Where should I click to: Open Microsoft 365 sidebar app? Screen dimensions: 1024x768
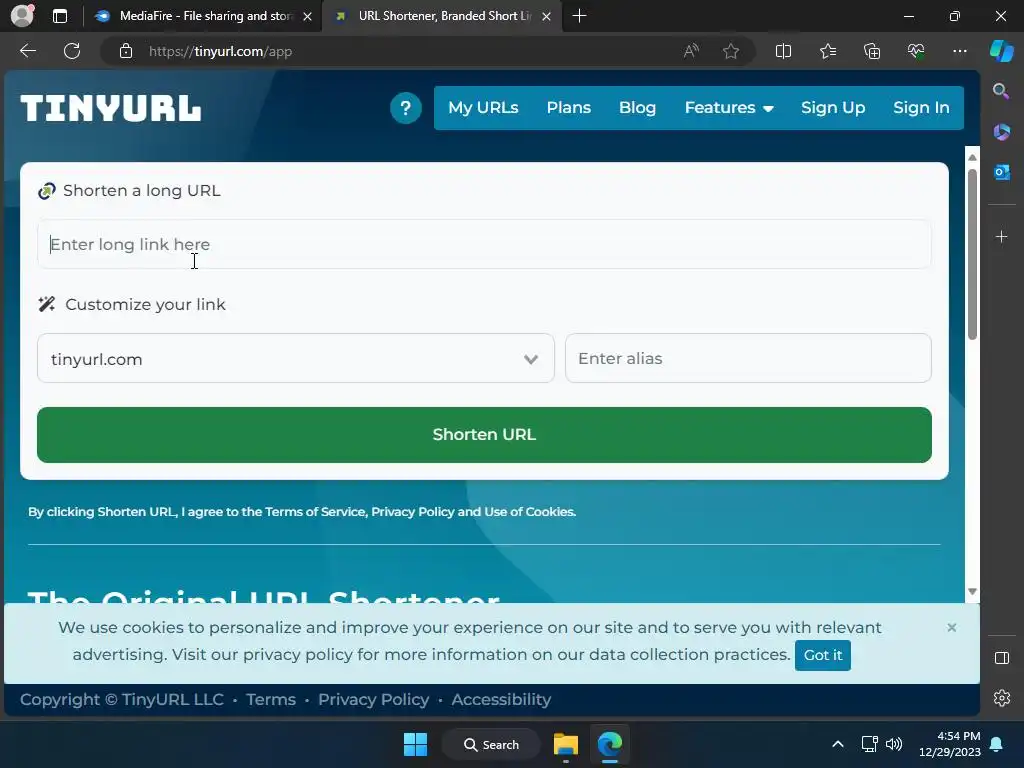click(1001, 132)
